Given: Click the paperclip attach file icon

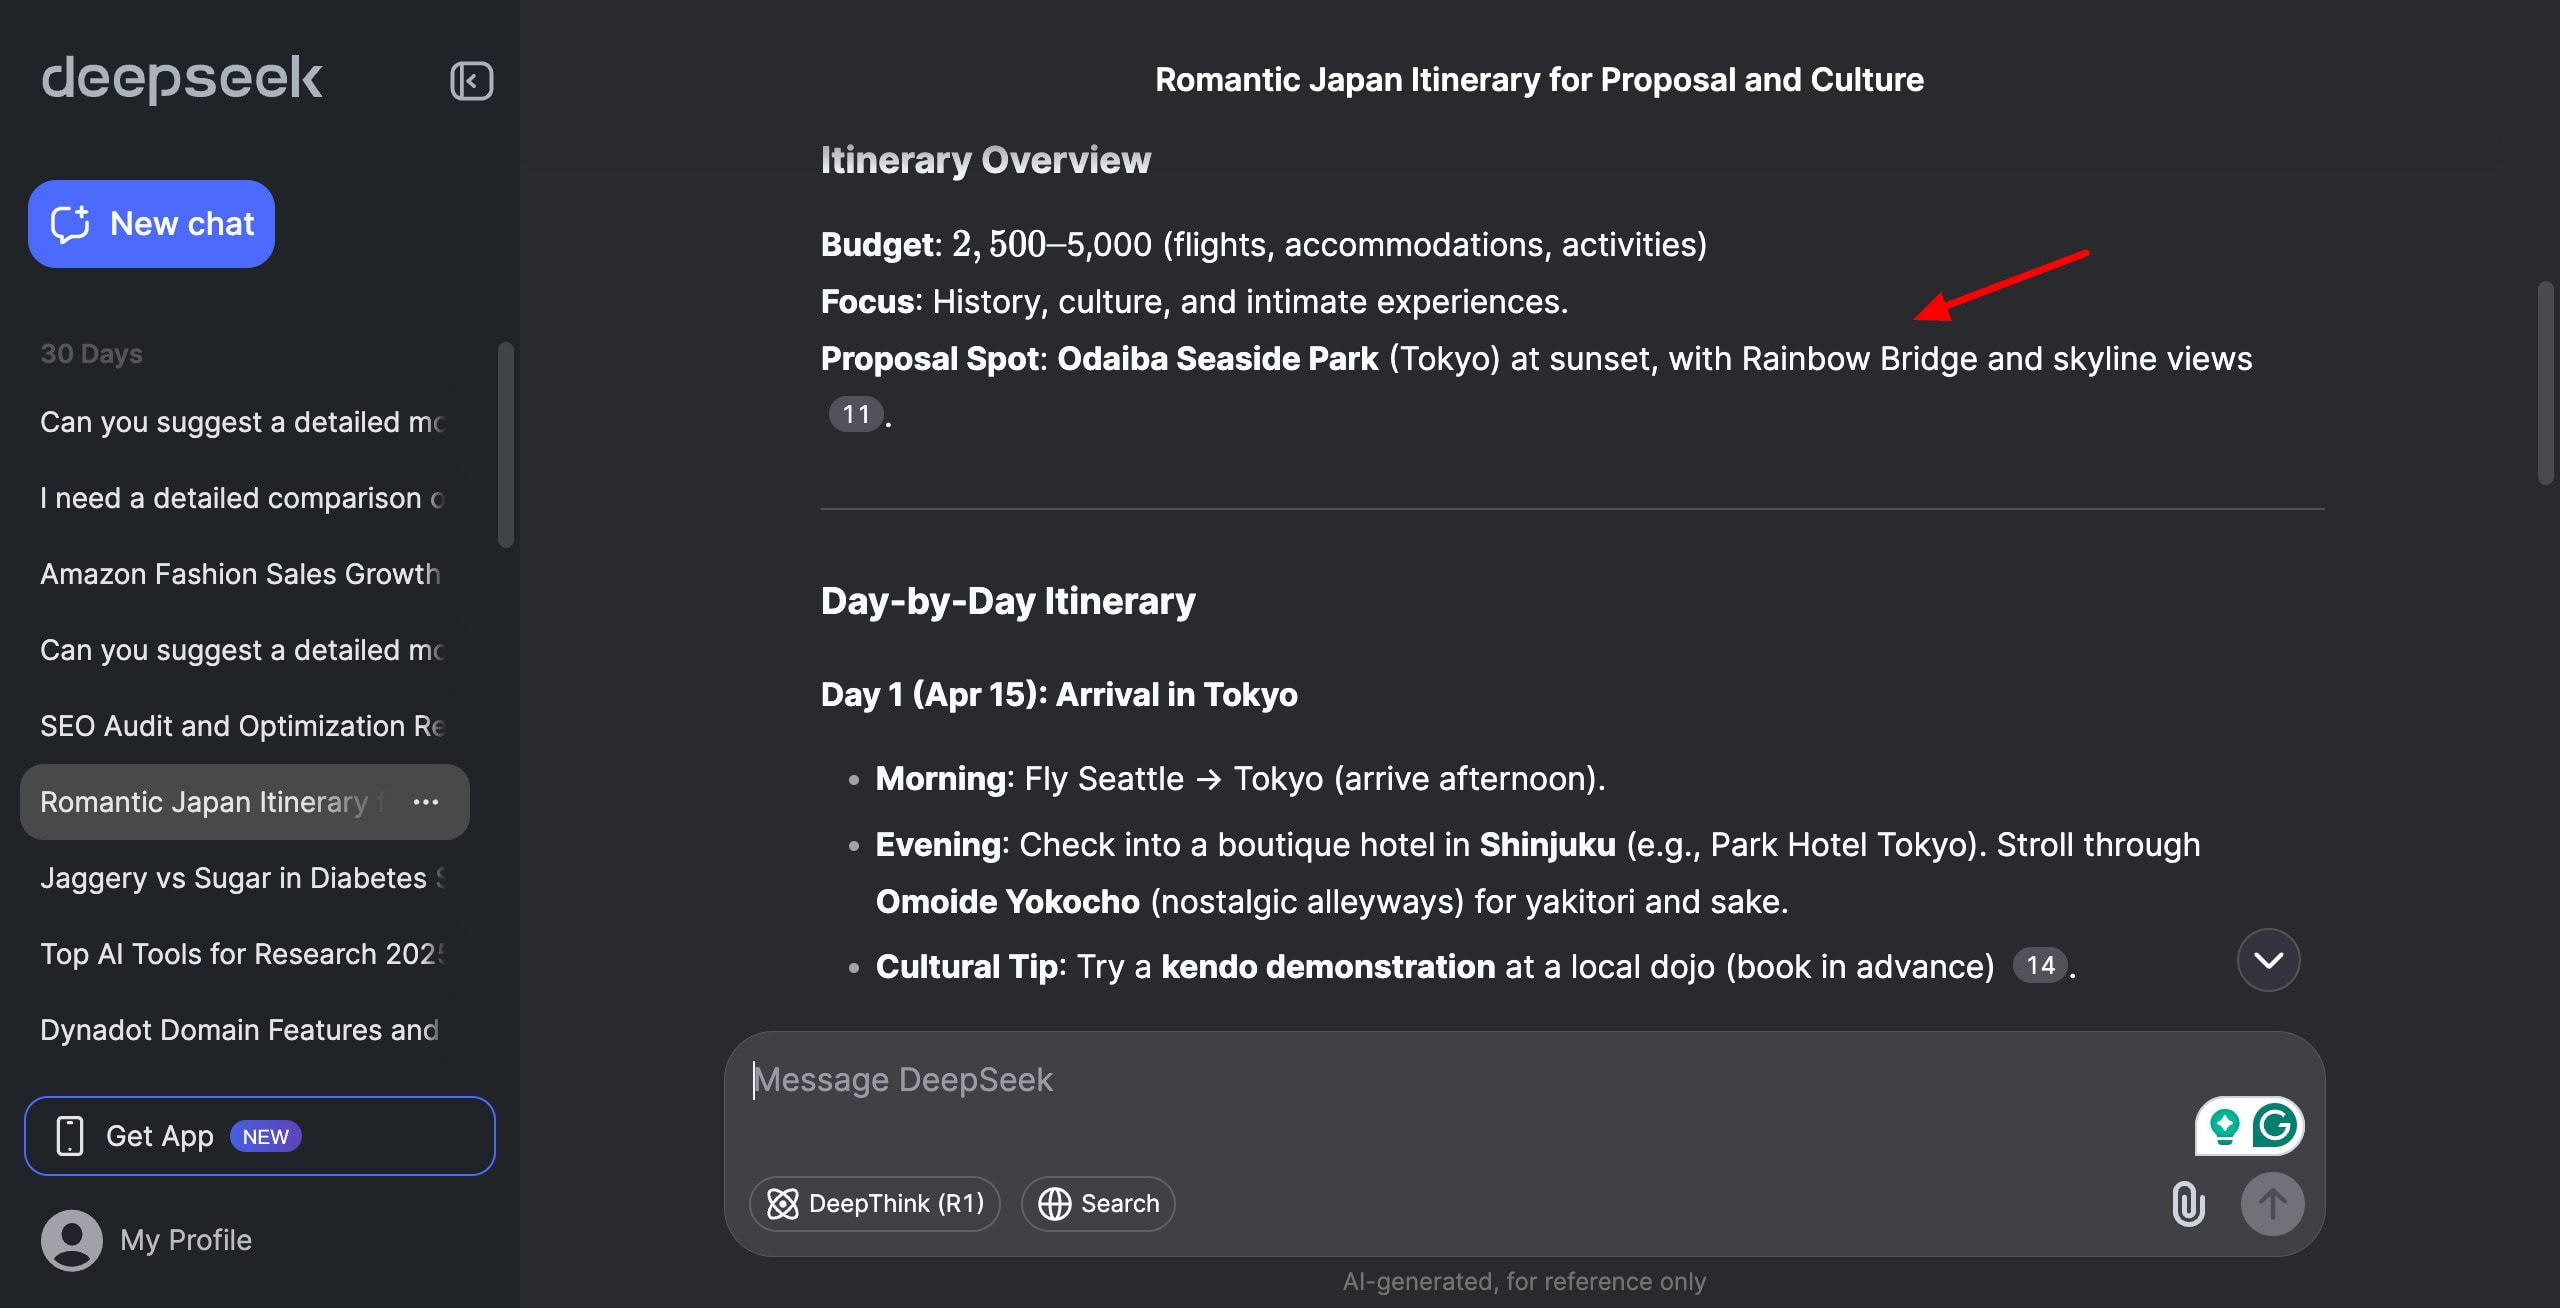Looking at the screenshot, I should coord(2188,1203).
